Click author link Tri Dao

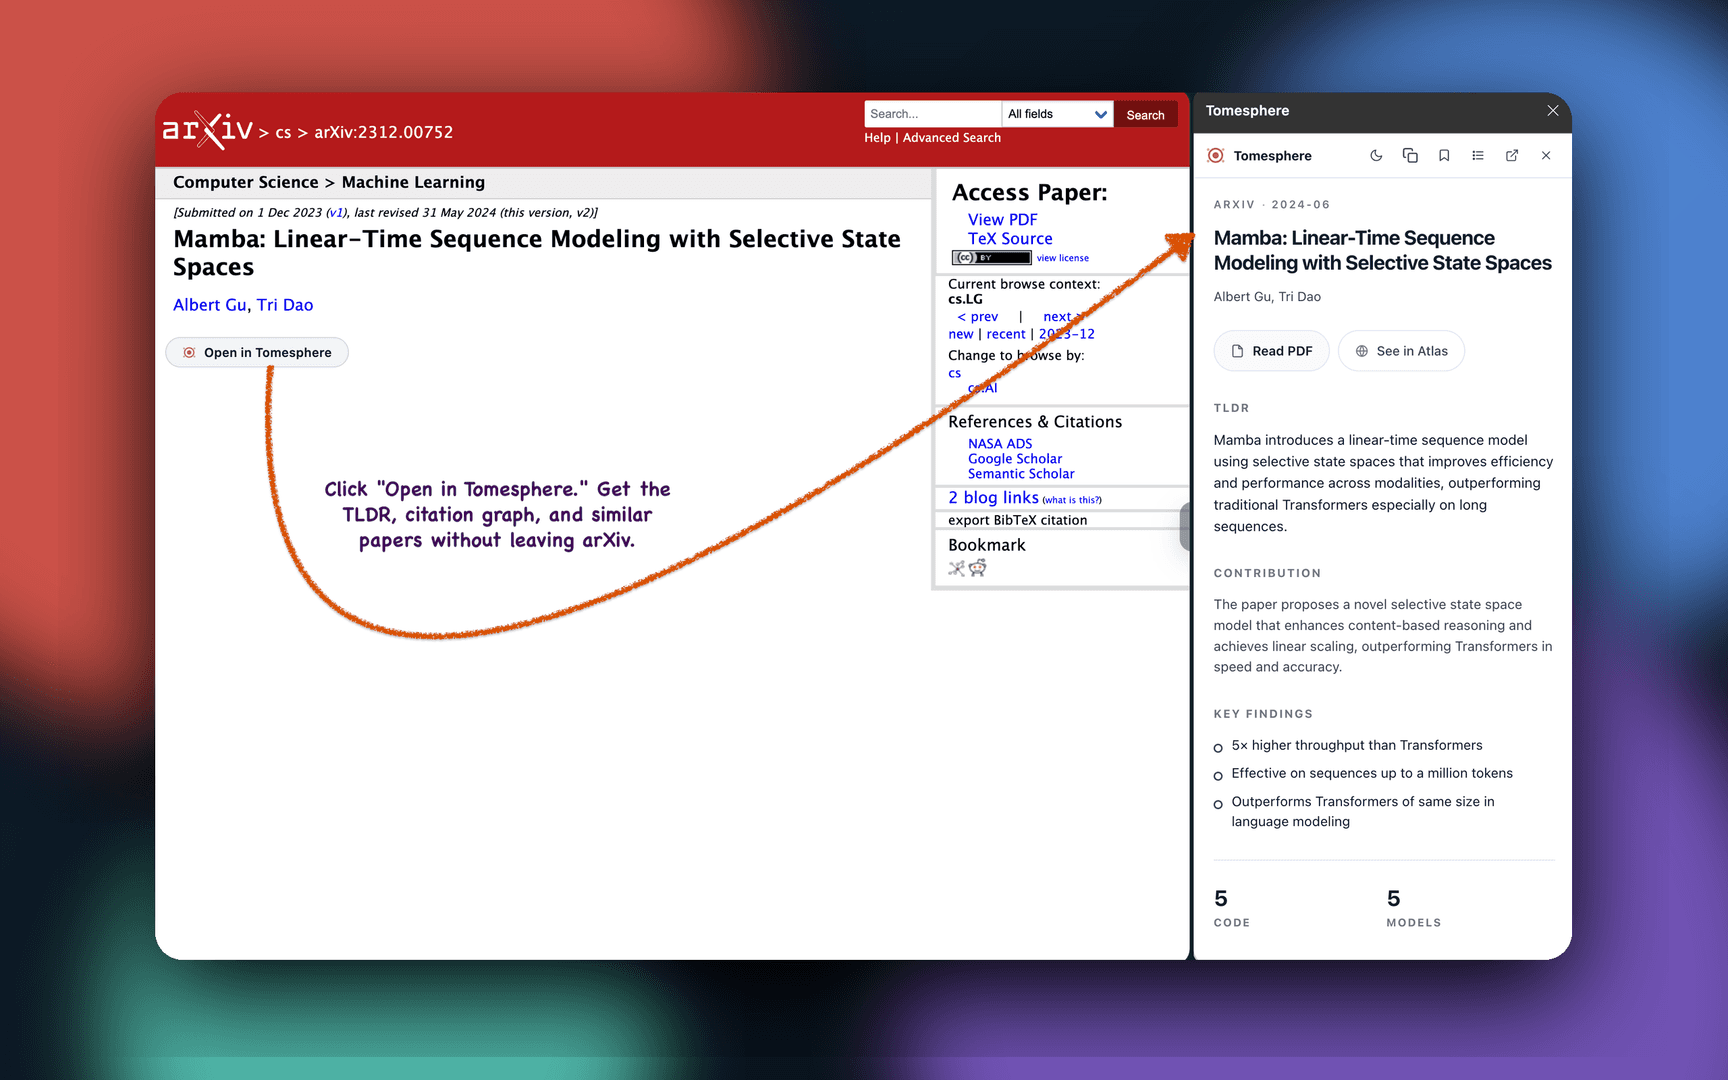(285, 305)
